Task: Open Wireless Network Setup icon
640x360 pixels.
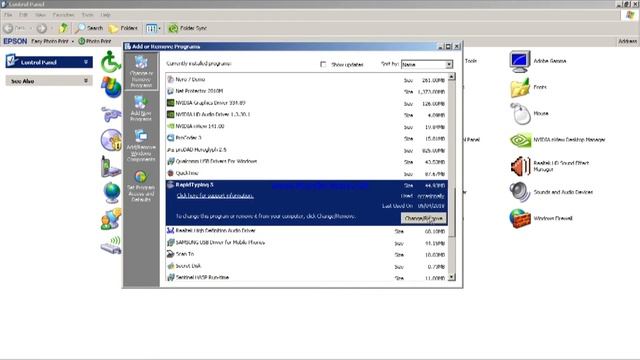Action: (x=111, y=245)
